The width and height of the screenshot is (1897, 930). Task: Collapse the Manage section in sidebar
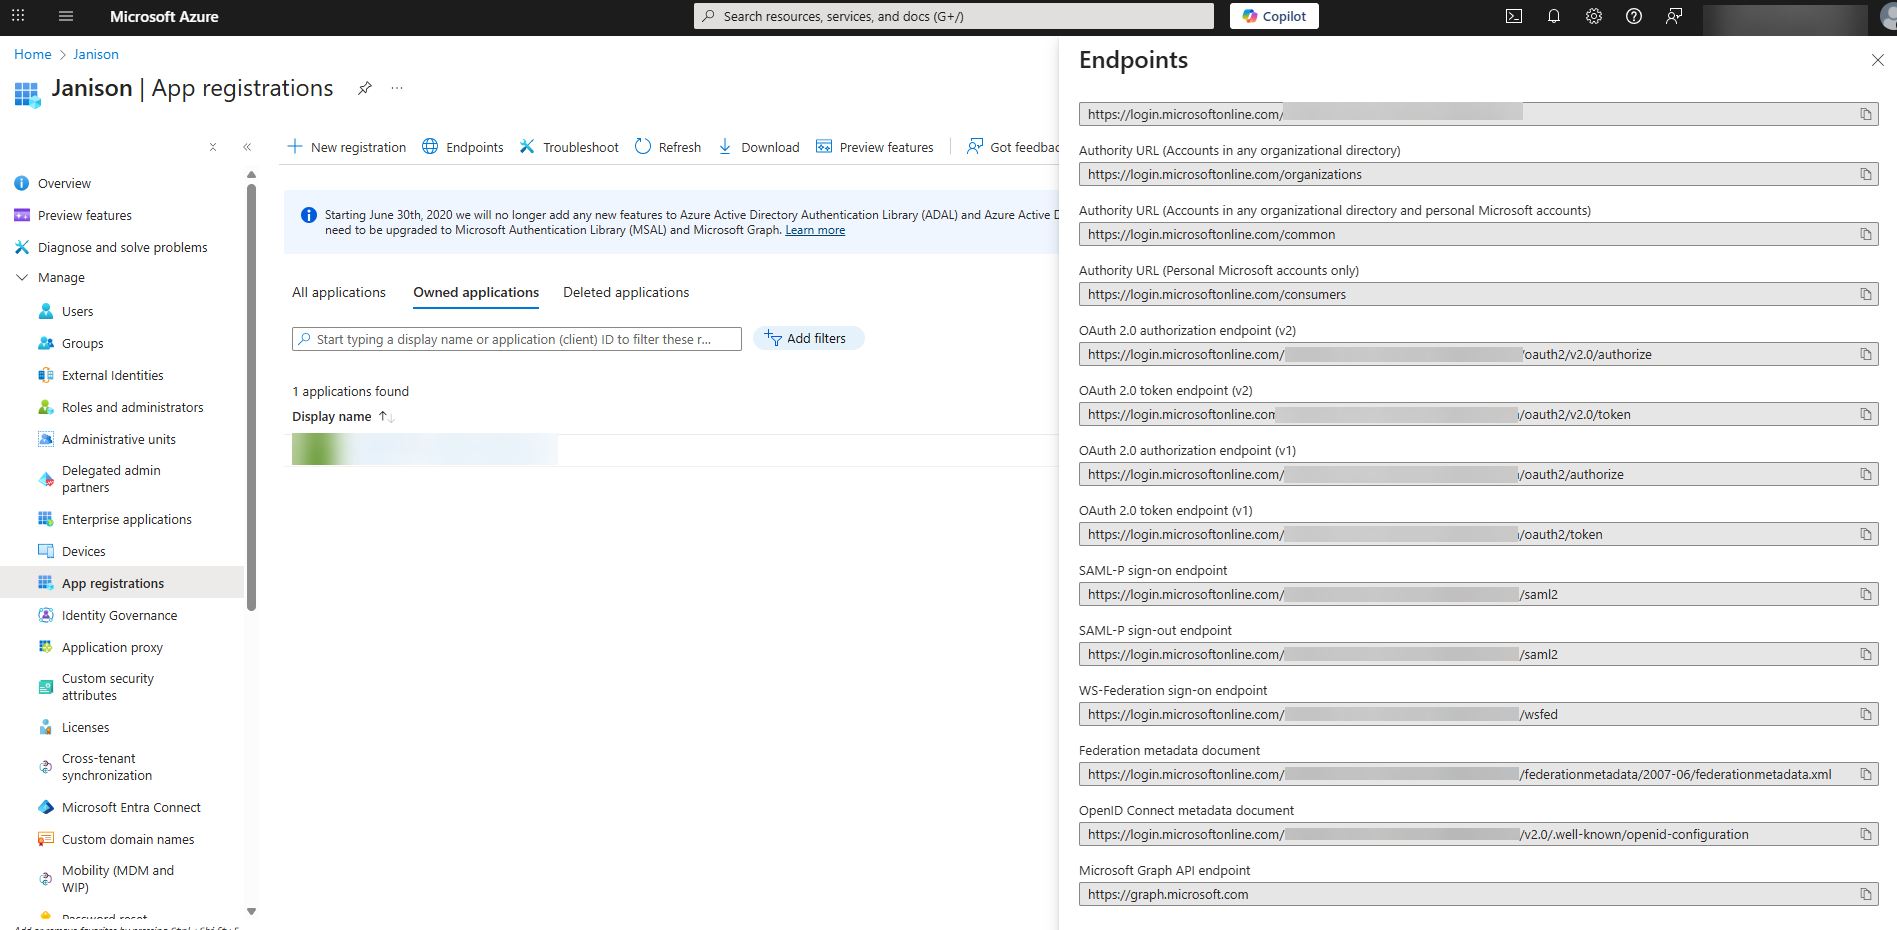coord(22,277)
